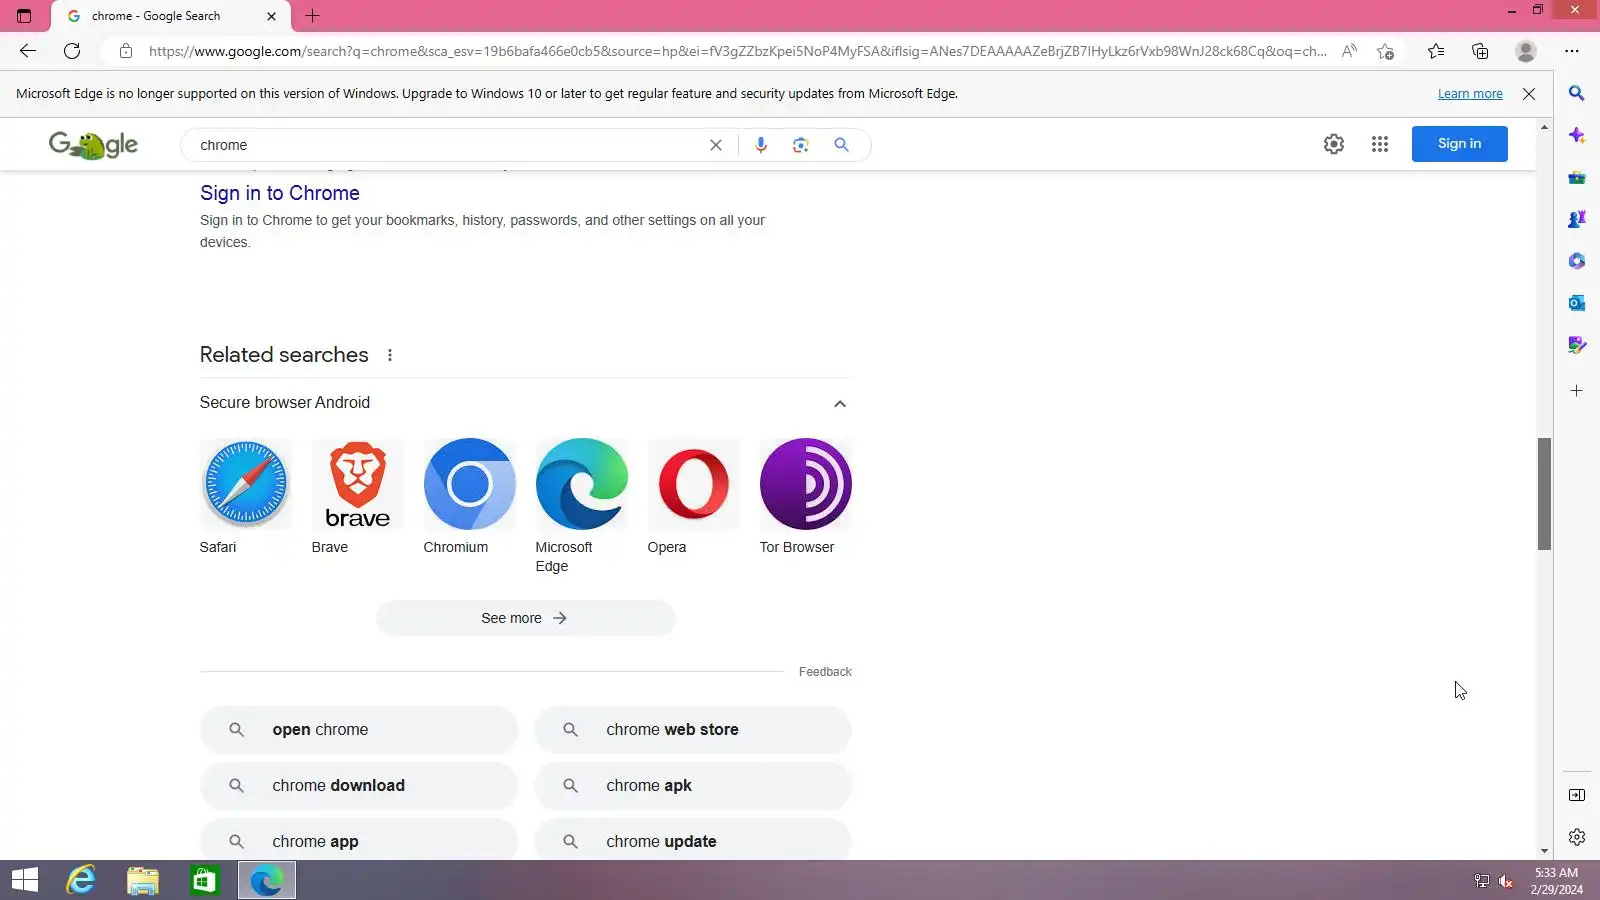The width and height of the screenshot is (1600, 900).
Task: Open Sign in to Chrome result
Action: click(280, 193)
